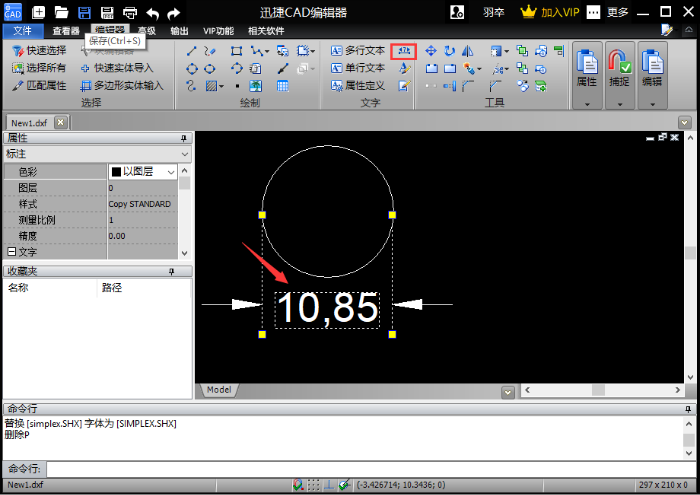Toggle object snap in status bar
This screenshot has width=700, height=495.
[298, 485]
